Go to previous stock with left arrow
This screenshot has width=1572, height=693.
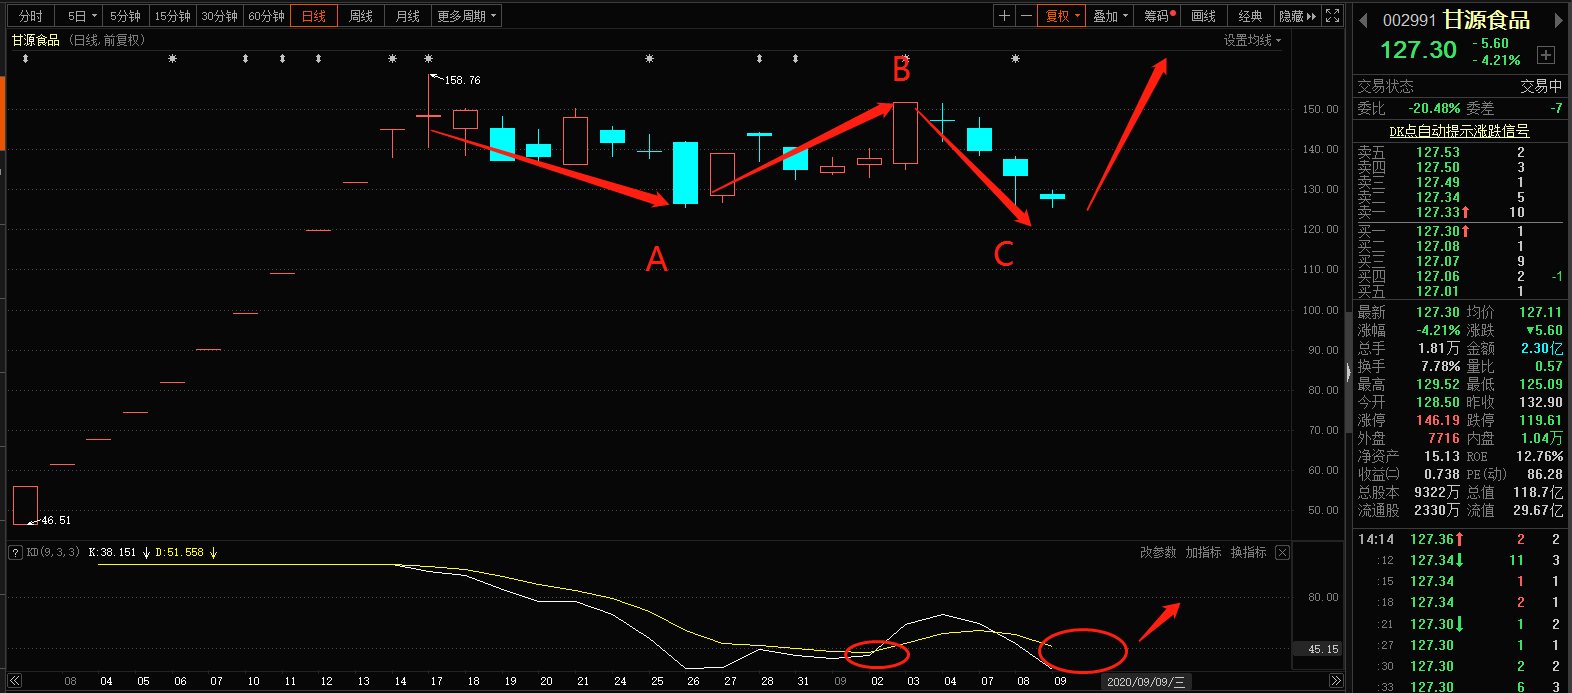click(1363, 20)
